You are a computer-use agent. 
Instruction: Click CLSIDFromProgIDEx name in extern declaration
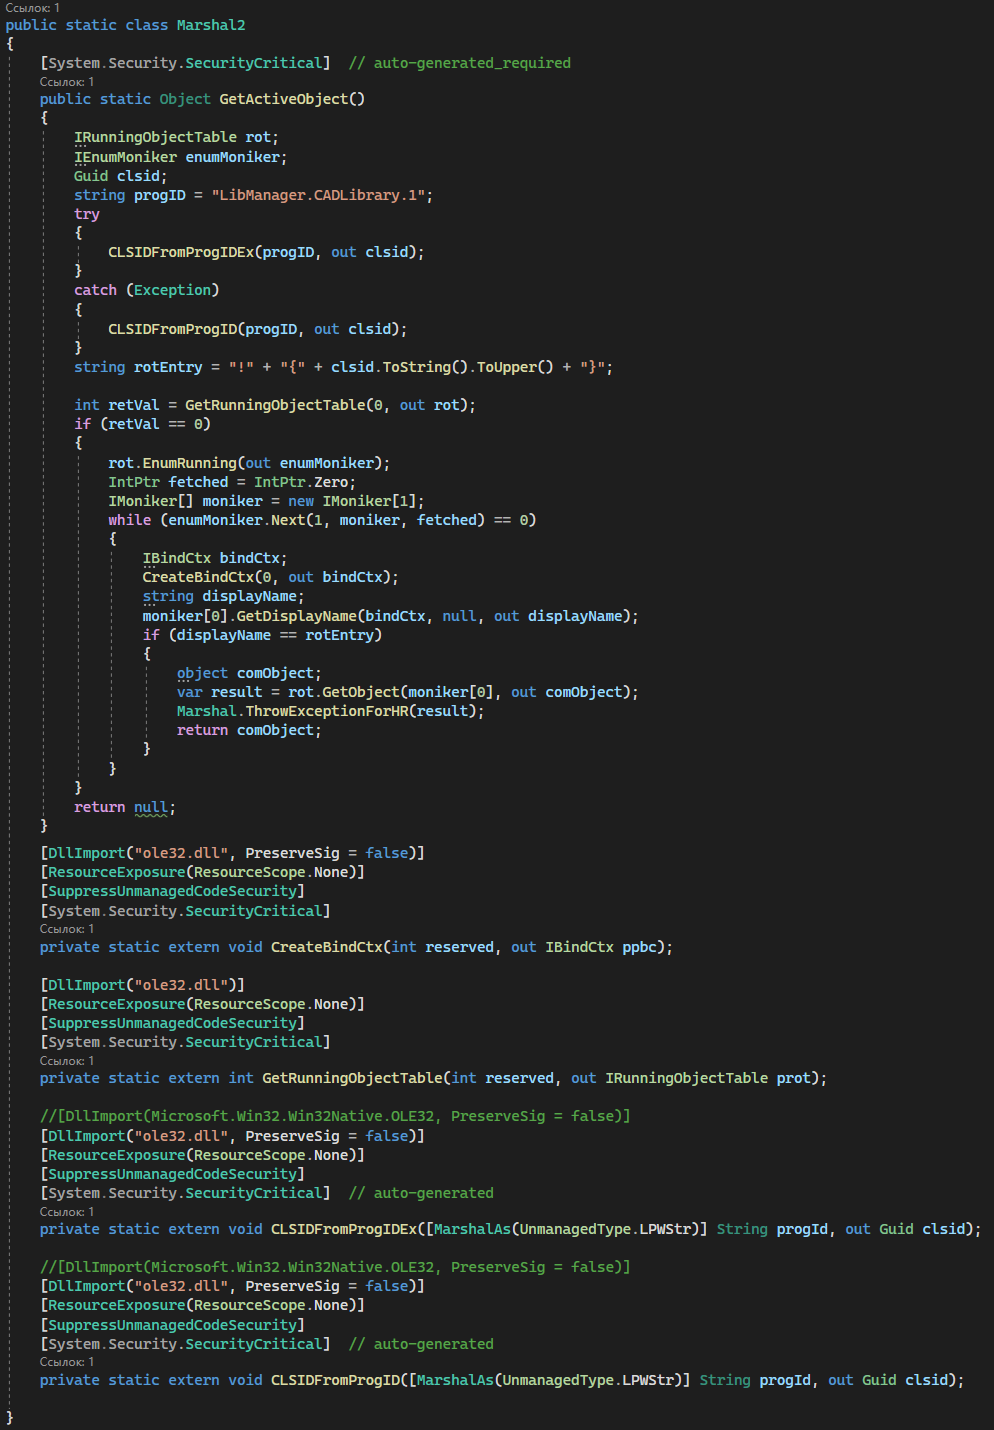tap(344, 1229)
